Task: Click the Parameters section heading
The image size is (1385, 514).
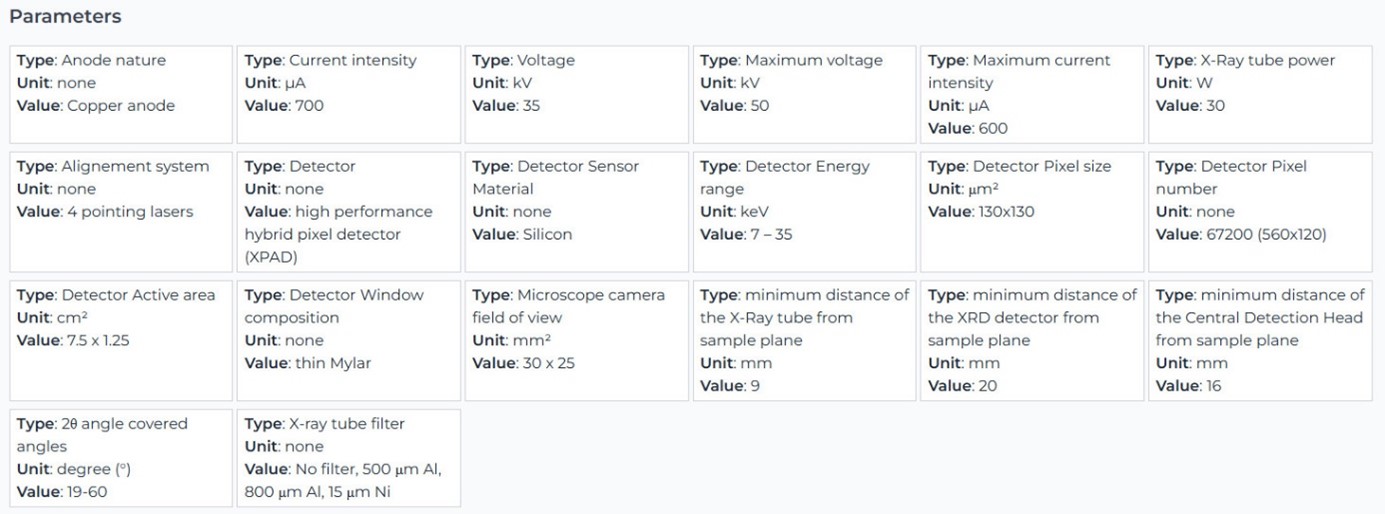Action: tap(65, 17)
